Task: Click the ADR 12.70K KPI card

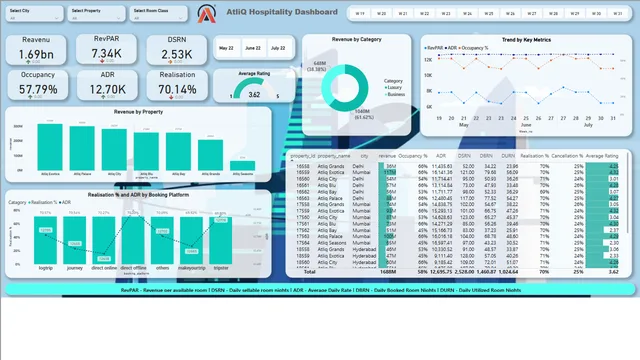Action: pos(107,85)
